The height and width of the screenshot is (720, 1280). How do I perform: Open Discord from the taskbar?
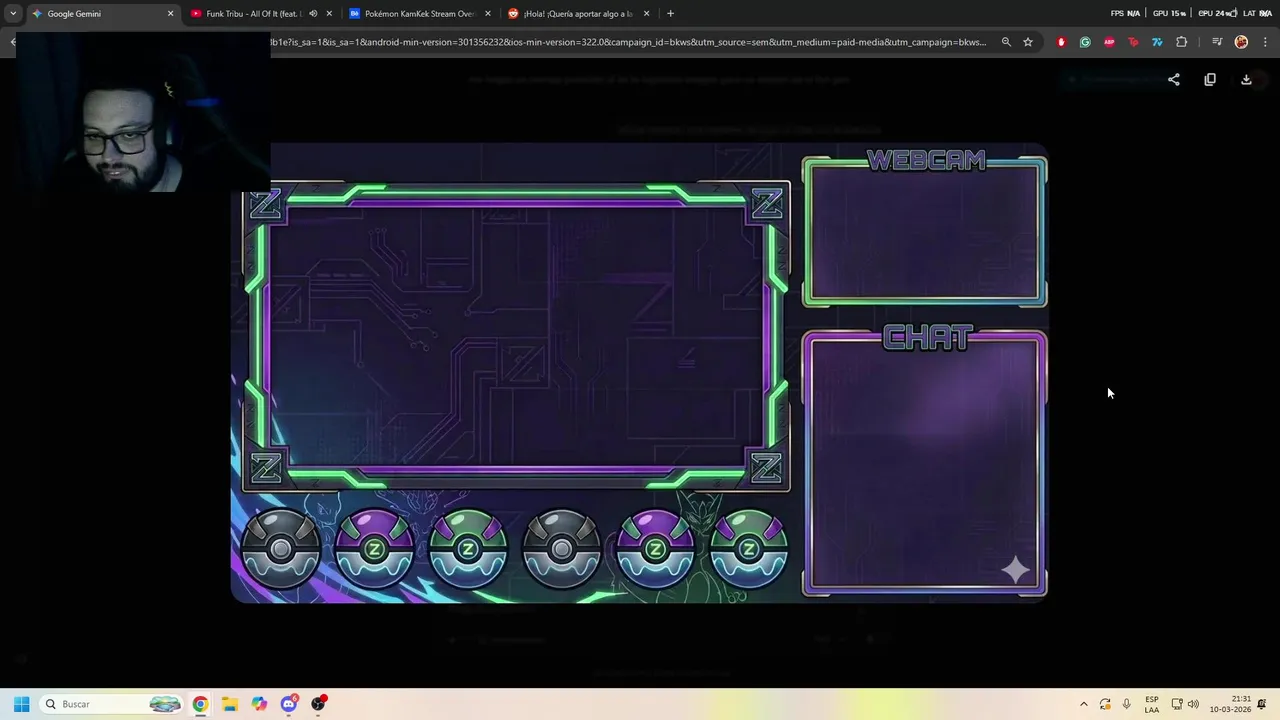tap(289, 704)
